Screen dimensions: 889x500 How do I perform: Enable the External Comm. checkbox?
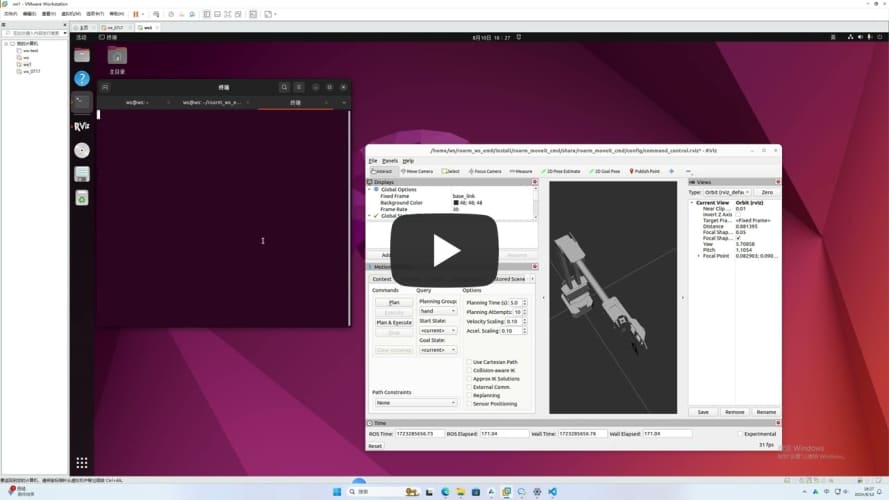[469, 387]
